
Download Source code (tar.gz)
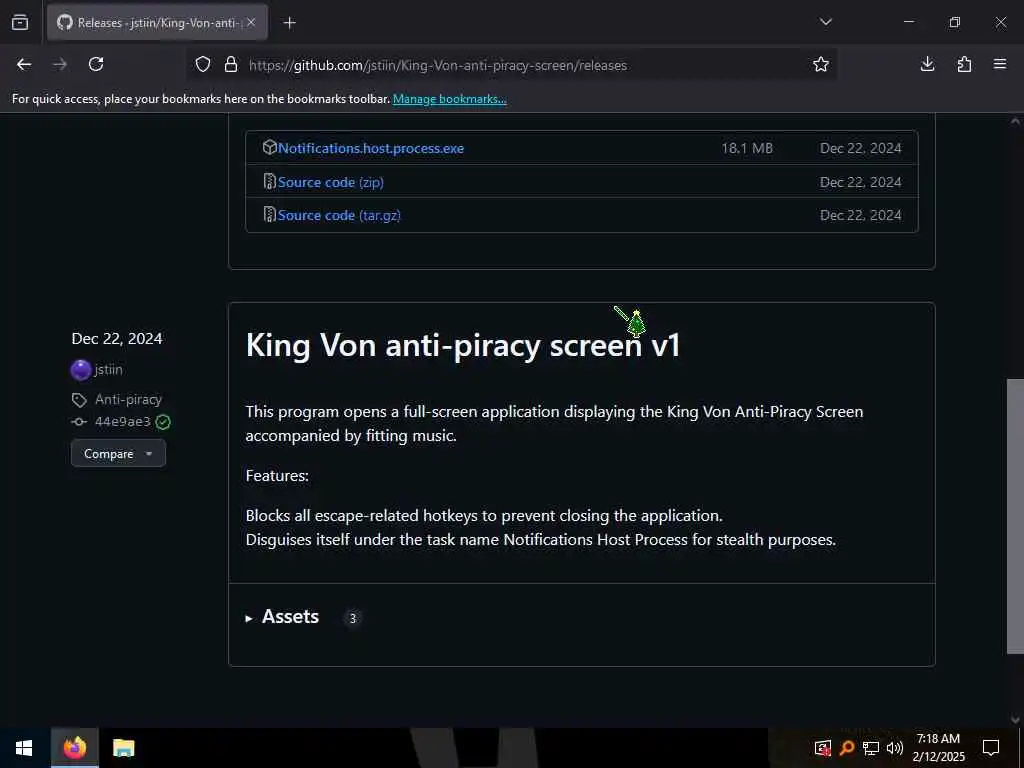pyautogui.click(x=339, y=216)
